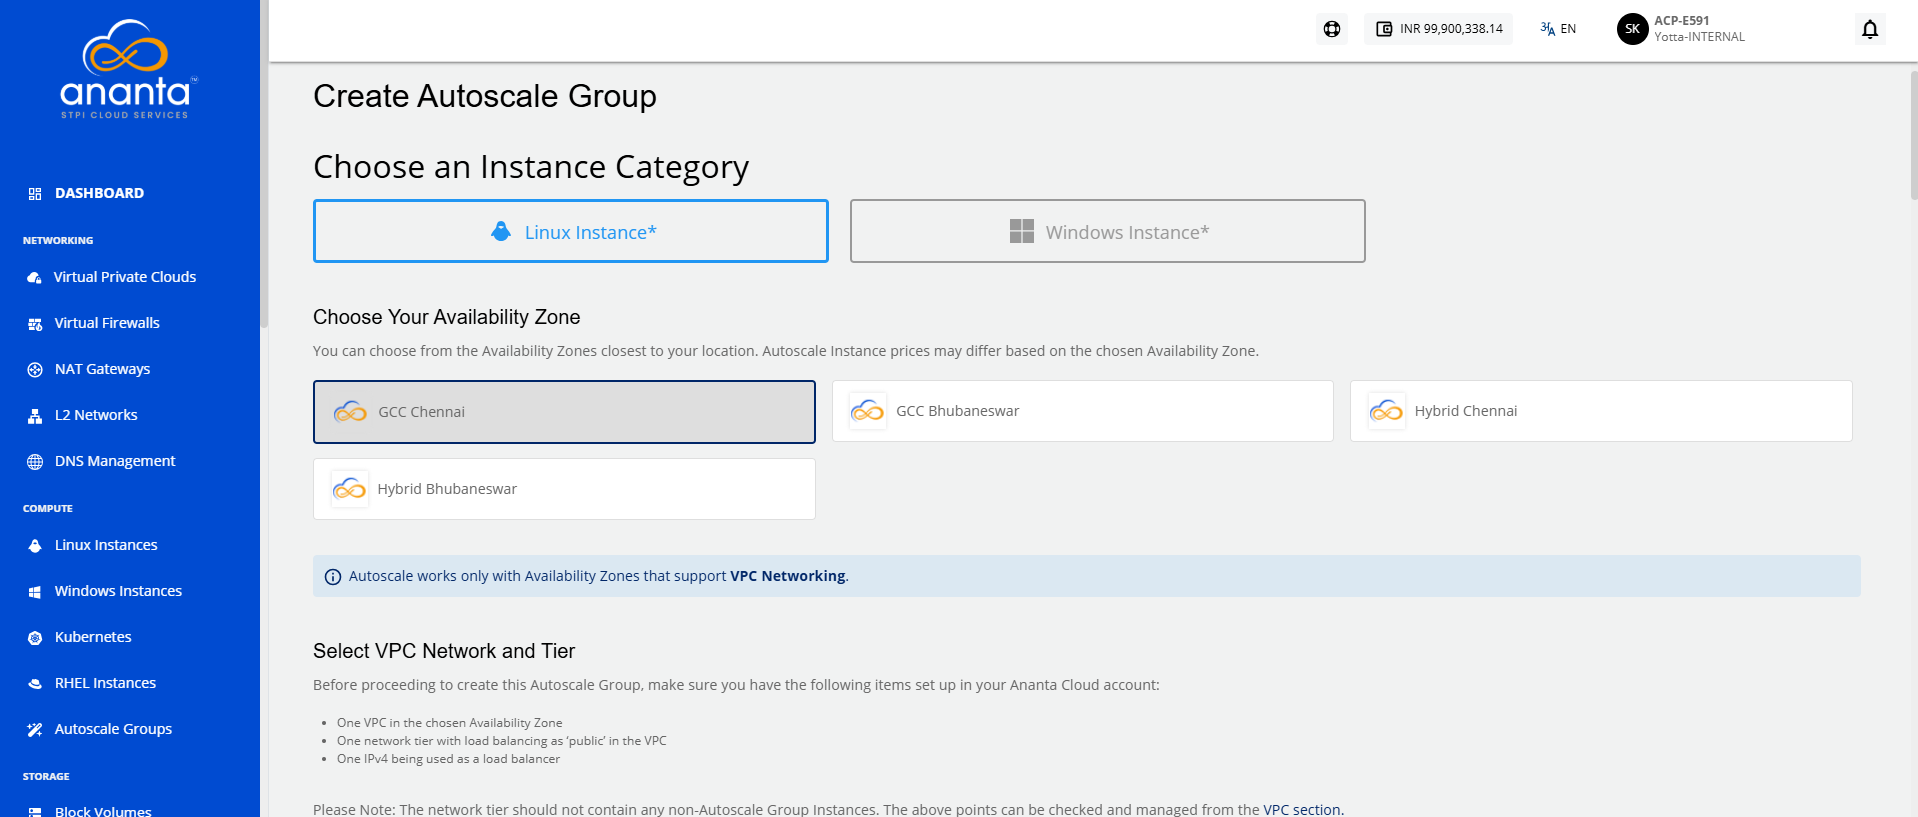The height and width of the screenshot is (817, 1918).
Task: Click the NAT Gateways icon
Action: click(x=35, y=370)
